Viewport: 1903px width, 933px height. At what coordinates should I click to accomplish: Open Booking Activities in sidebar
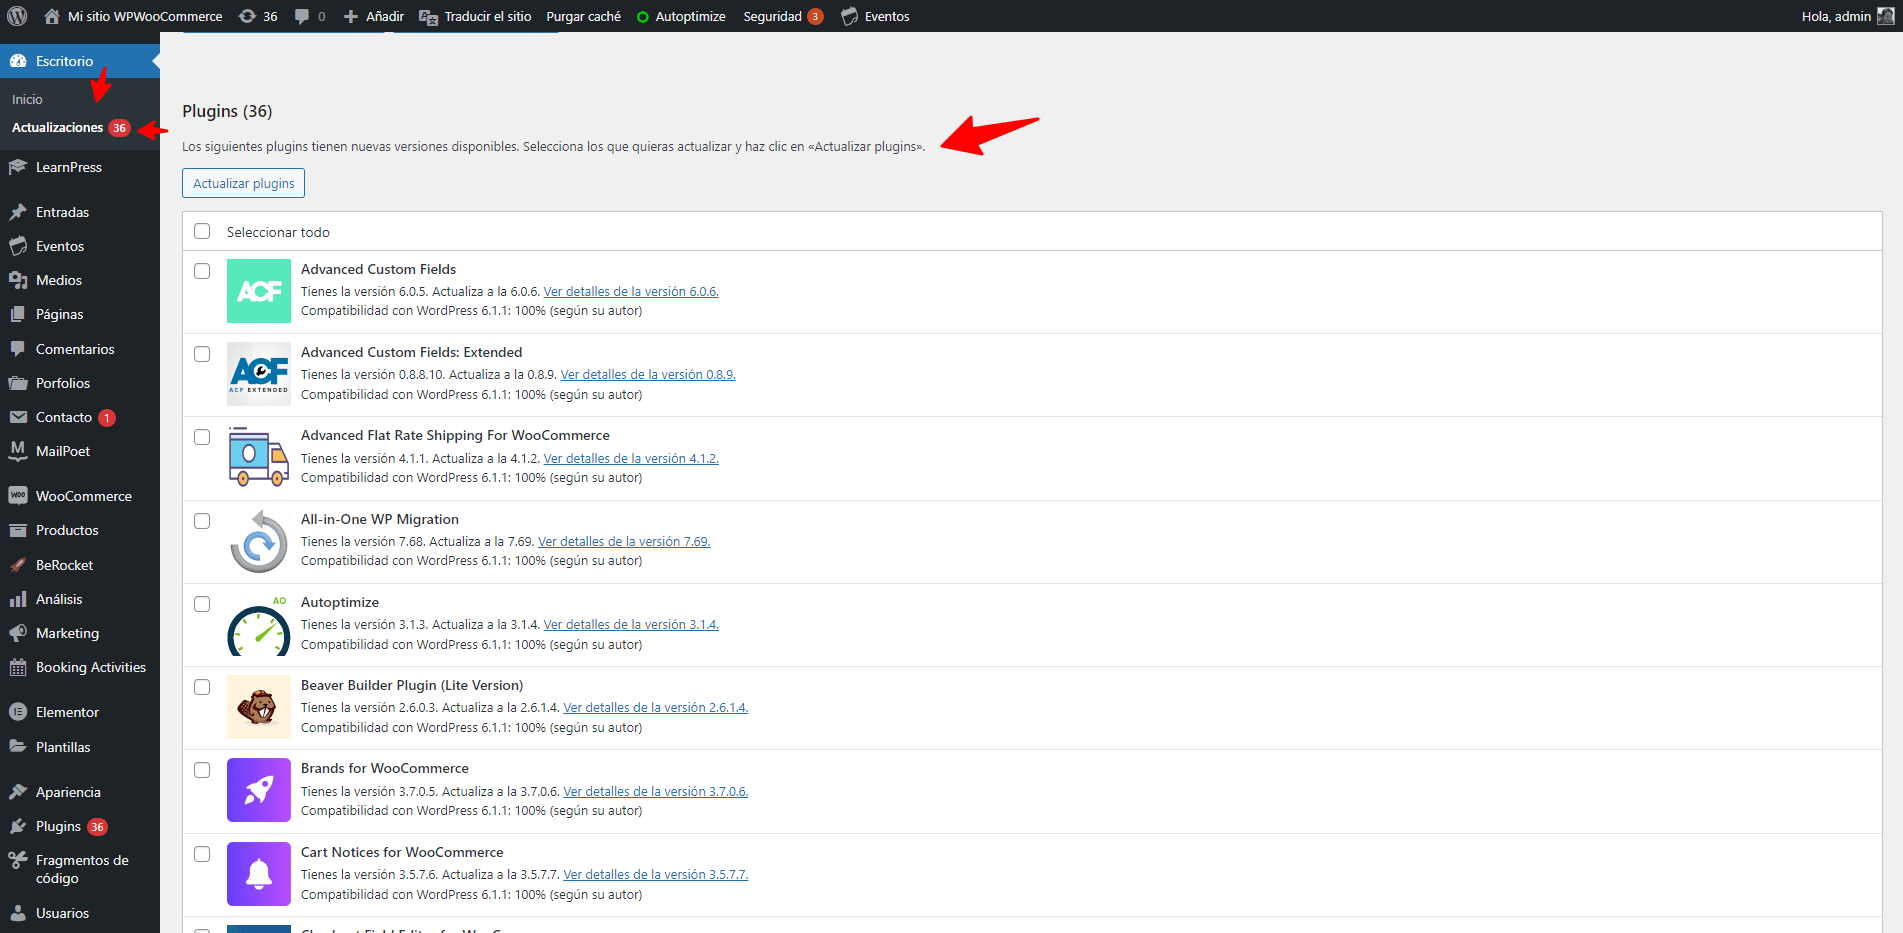click(80, 667)
